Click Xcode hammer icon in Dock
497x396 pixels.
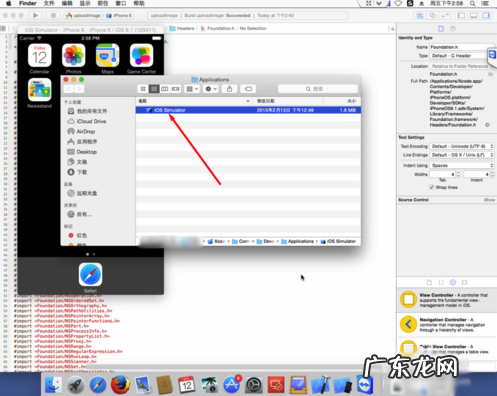[320, 385]
